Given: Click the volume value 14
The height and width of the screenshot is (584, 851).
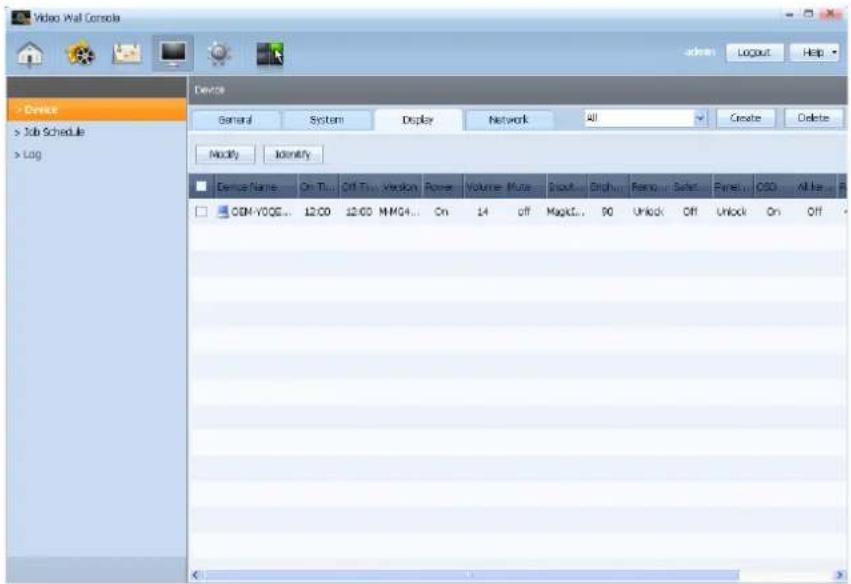Looking at the screenshot, I should [x=482, y=212].
